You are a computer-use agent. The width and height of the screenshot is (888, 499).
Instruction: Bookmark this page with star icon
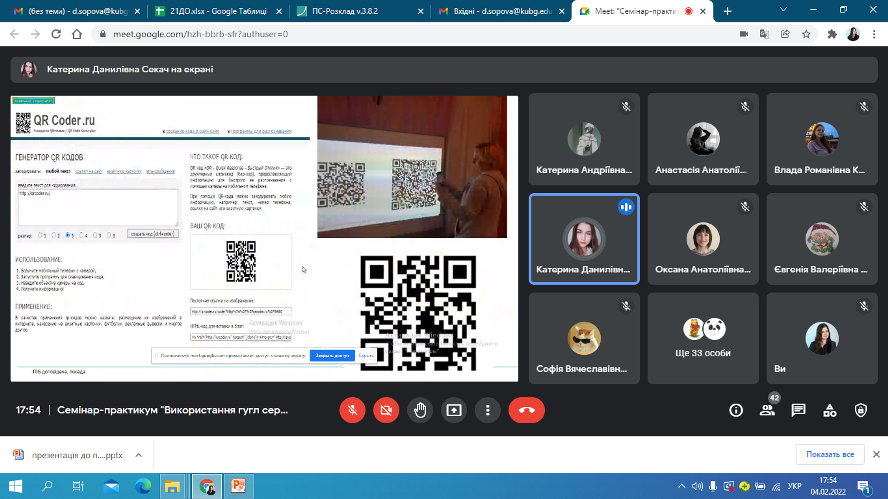click(x=805, y=33)
